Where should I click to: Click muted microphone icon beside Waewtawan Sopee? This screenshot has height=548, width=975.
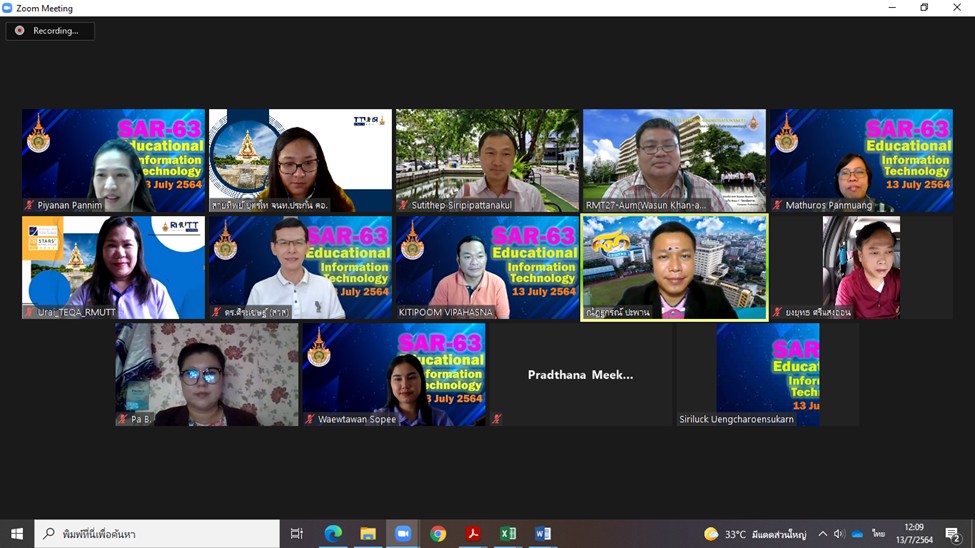(x=310, y=419)
